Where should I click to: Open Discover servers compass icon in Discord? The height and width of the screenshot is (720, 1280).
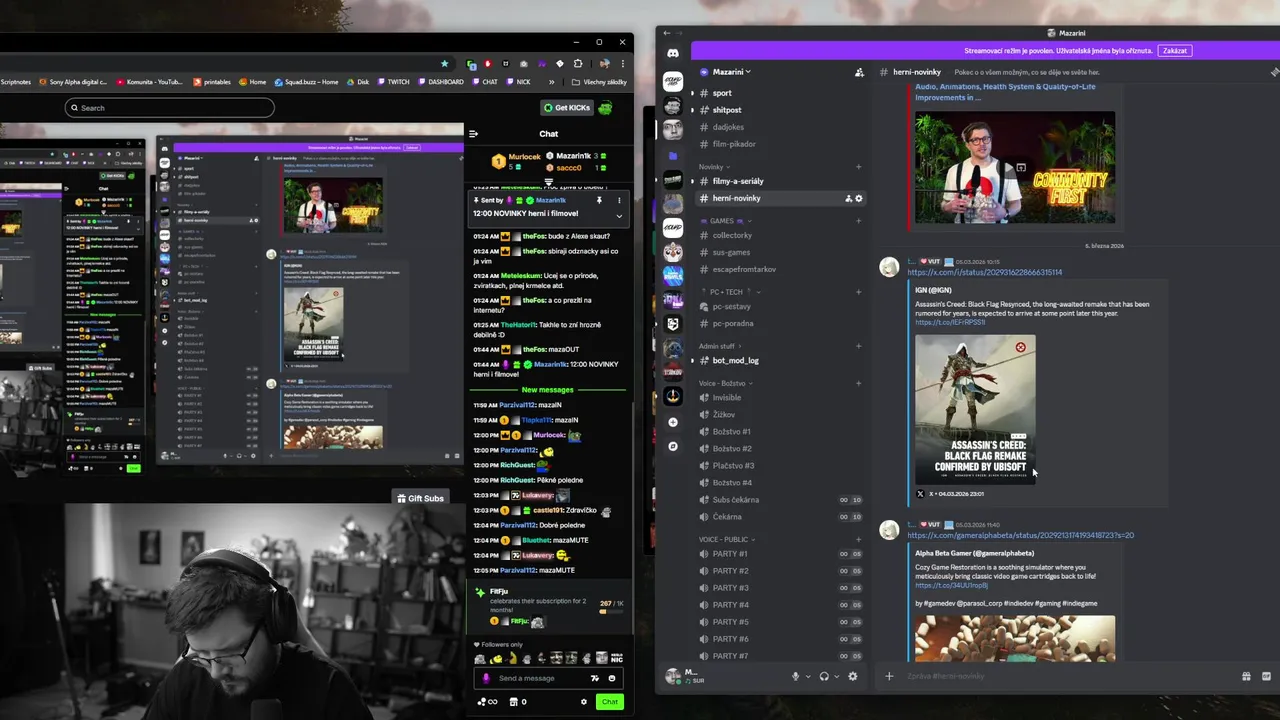673,446
